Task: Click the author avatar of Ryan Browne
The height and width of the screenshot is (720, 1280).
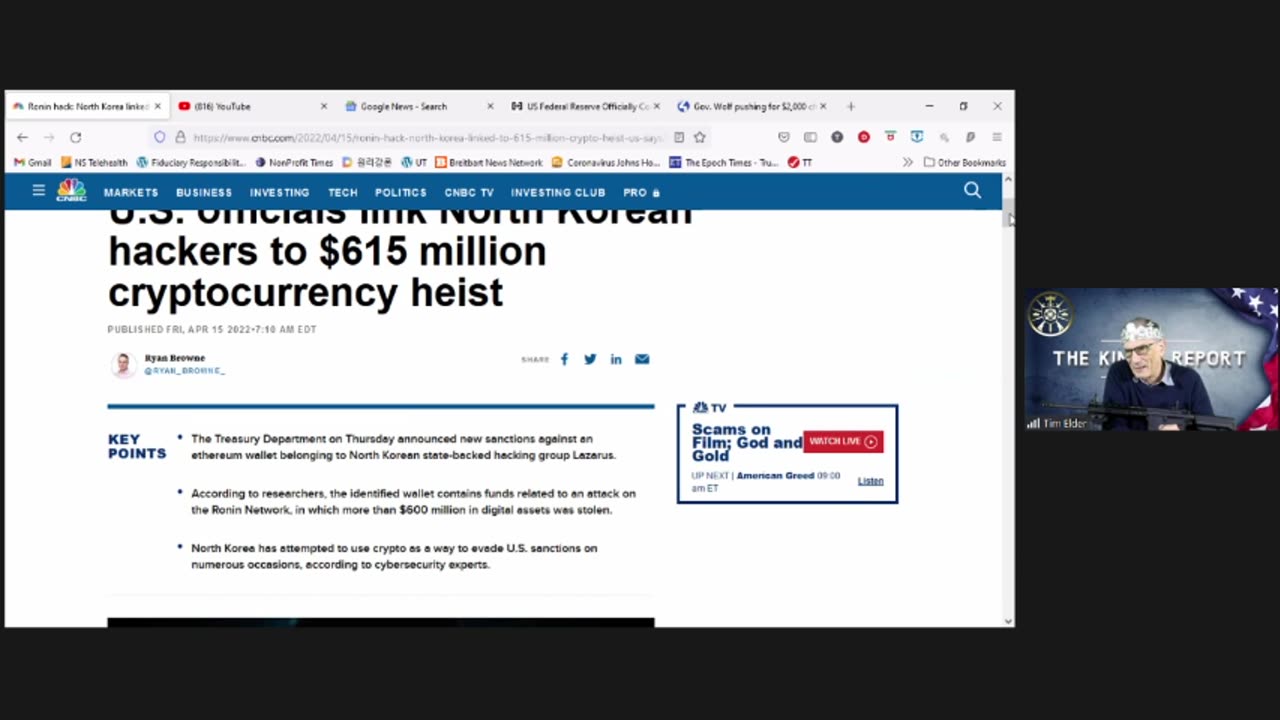Action: 123,364
